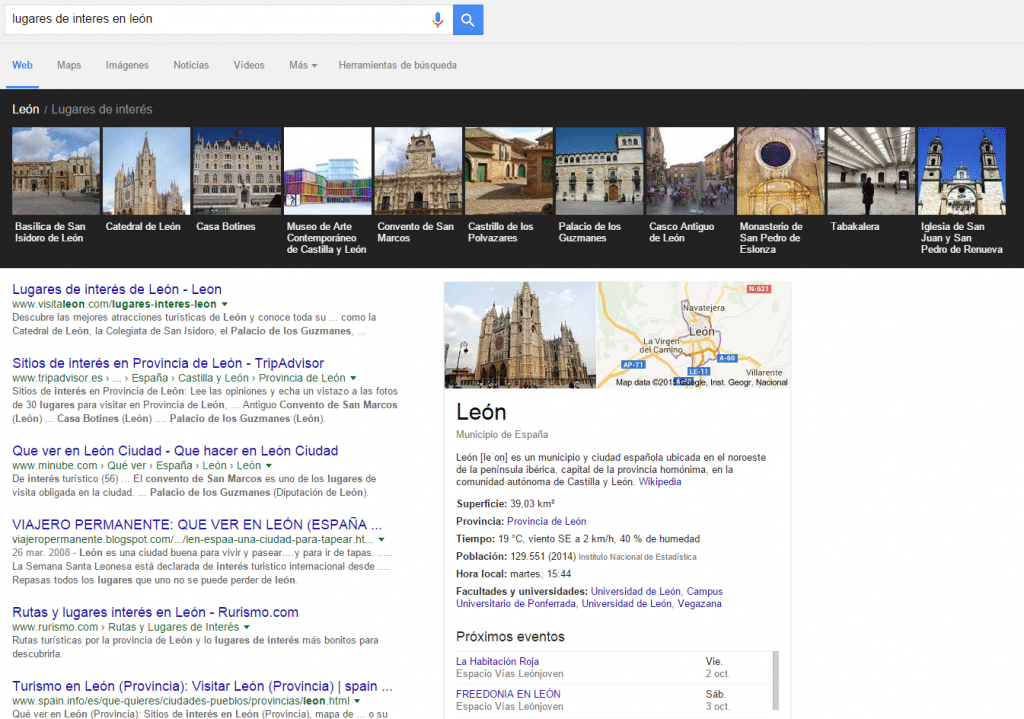
Task: Switch to the Imágenes tab
Action: [127, 65]
